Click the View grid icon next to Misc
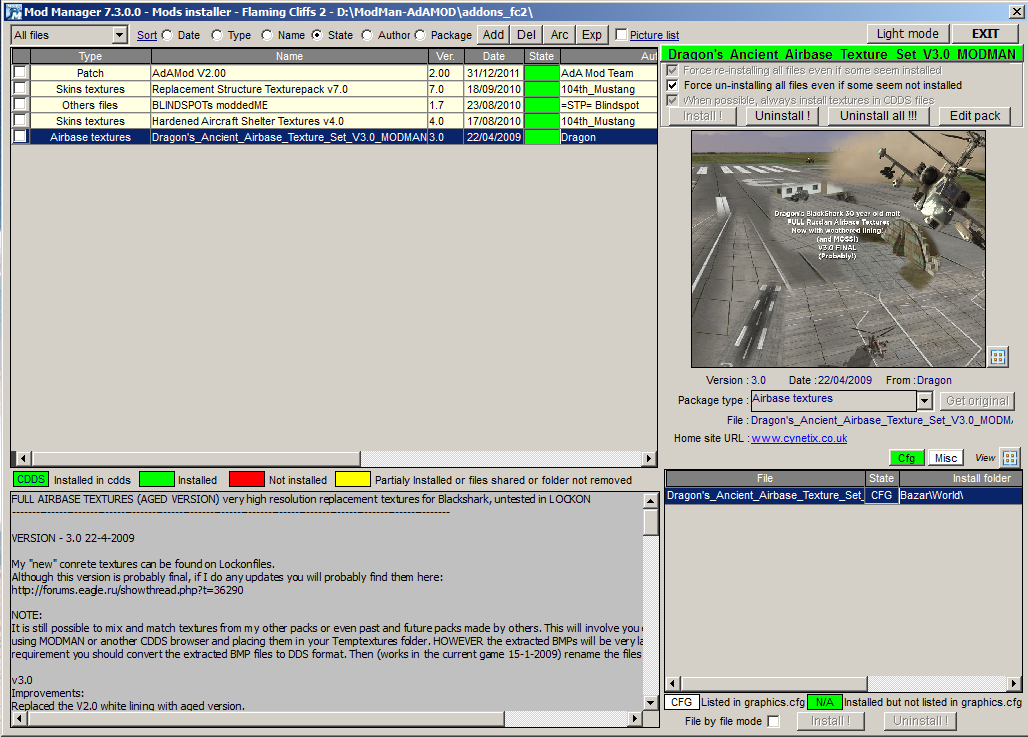Viewport: 1028px width, 737px height. 1010,458
